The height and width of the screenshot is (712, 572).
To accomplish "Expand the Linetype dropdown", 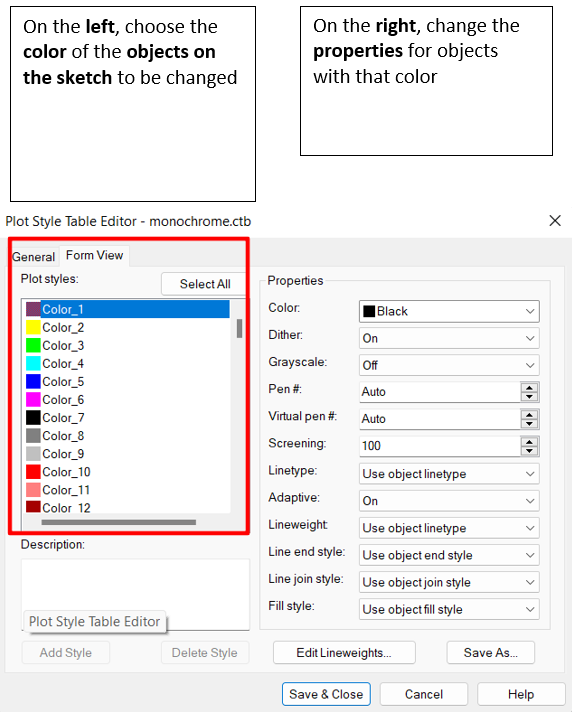I will [x=449, y=474].
